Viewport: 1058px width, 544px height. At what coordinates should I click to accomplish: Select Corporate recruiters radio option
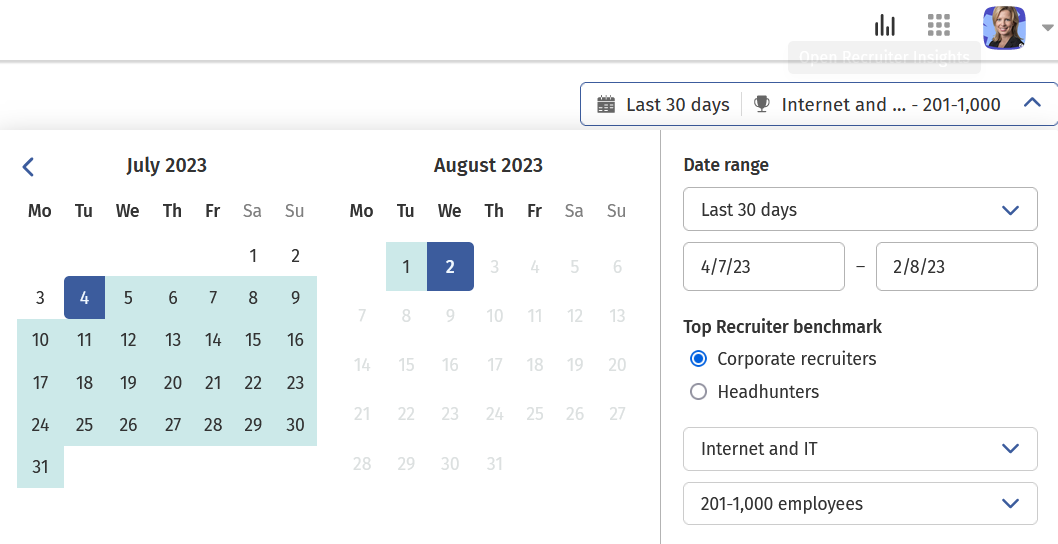(699, 359)
